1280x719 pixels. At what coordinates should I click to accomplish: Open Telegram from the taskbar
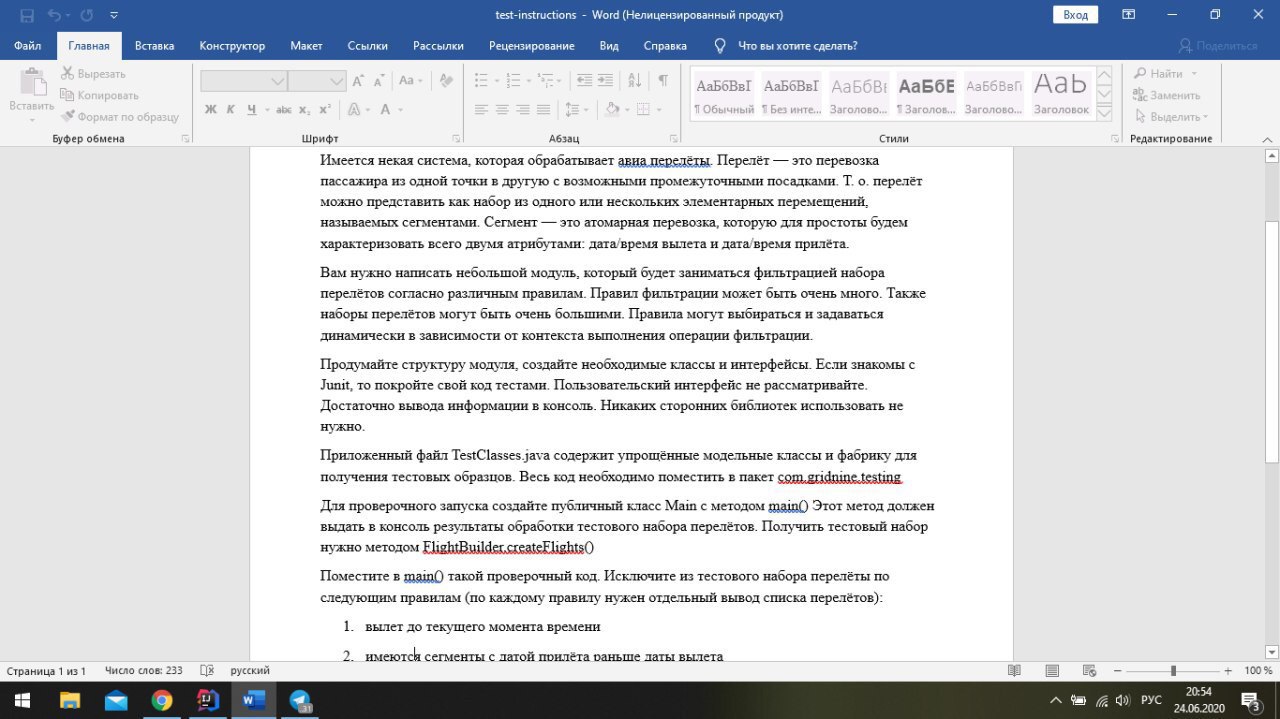coord(299,700)
